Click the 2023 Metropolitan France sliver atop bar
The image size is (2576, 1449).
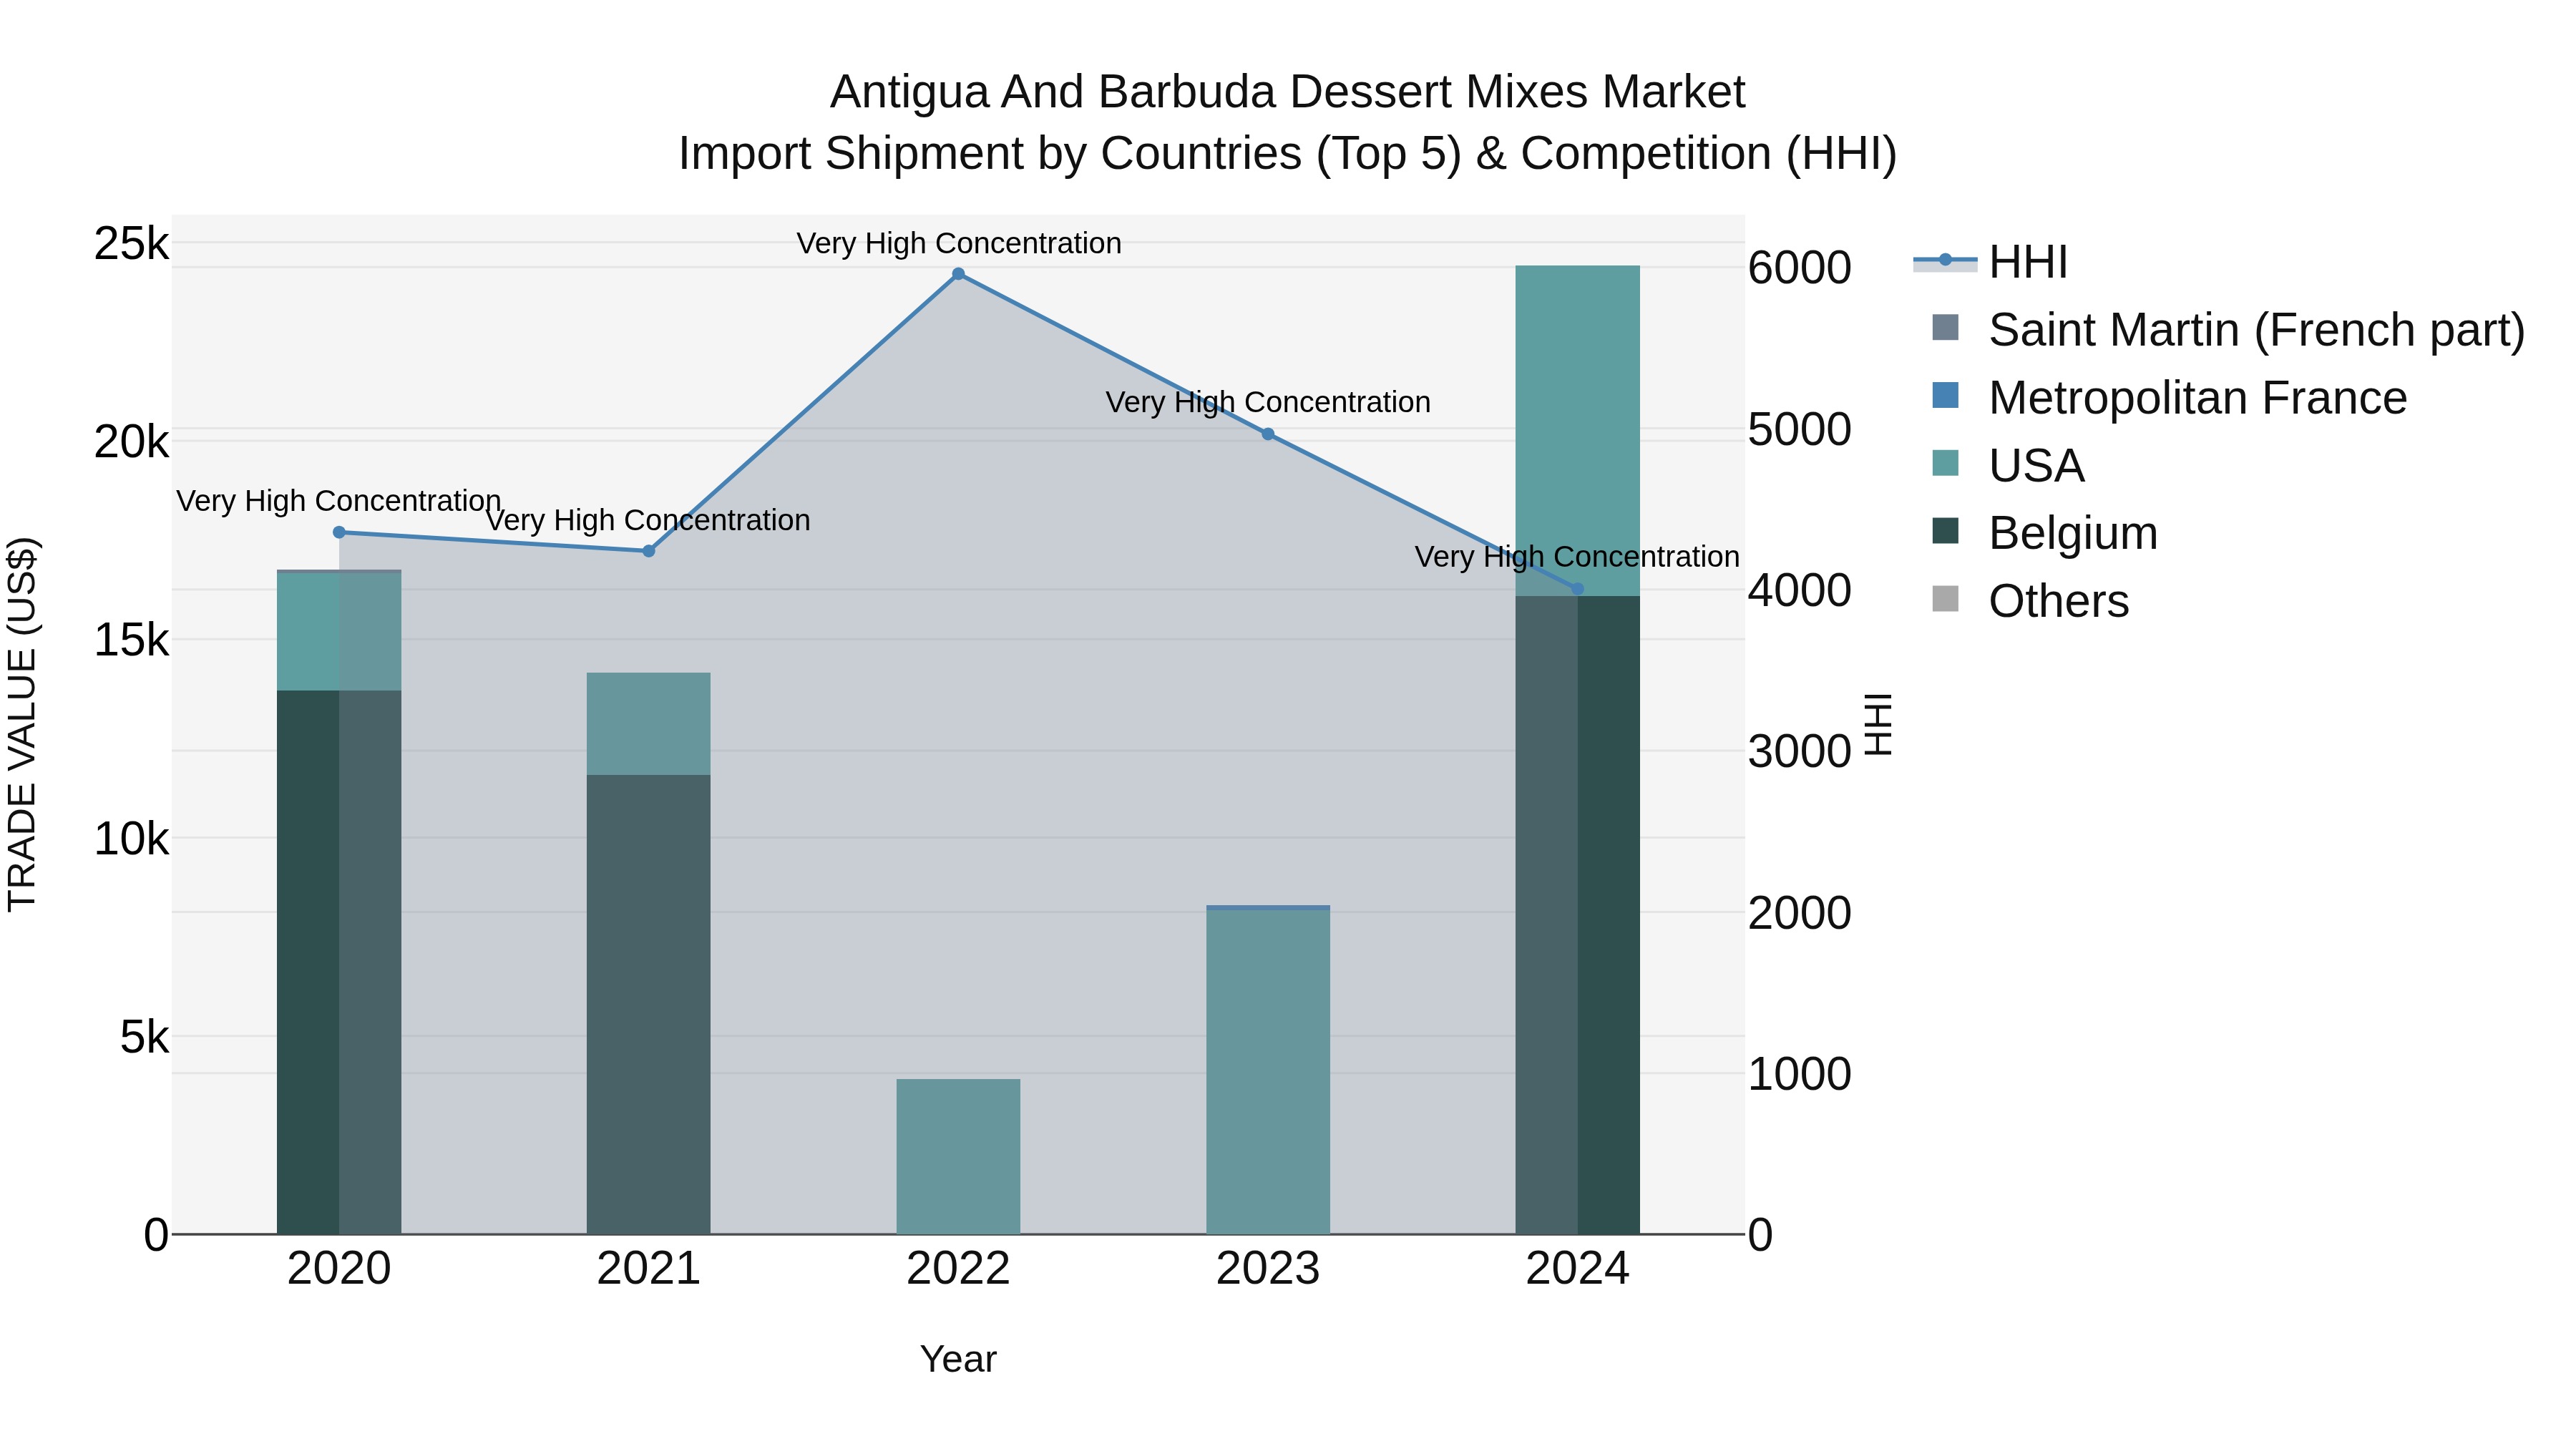(1268, 908)
